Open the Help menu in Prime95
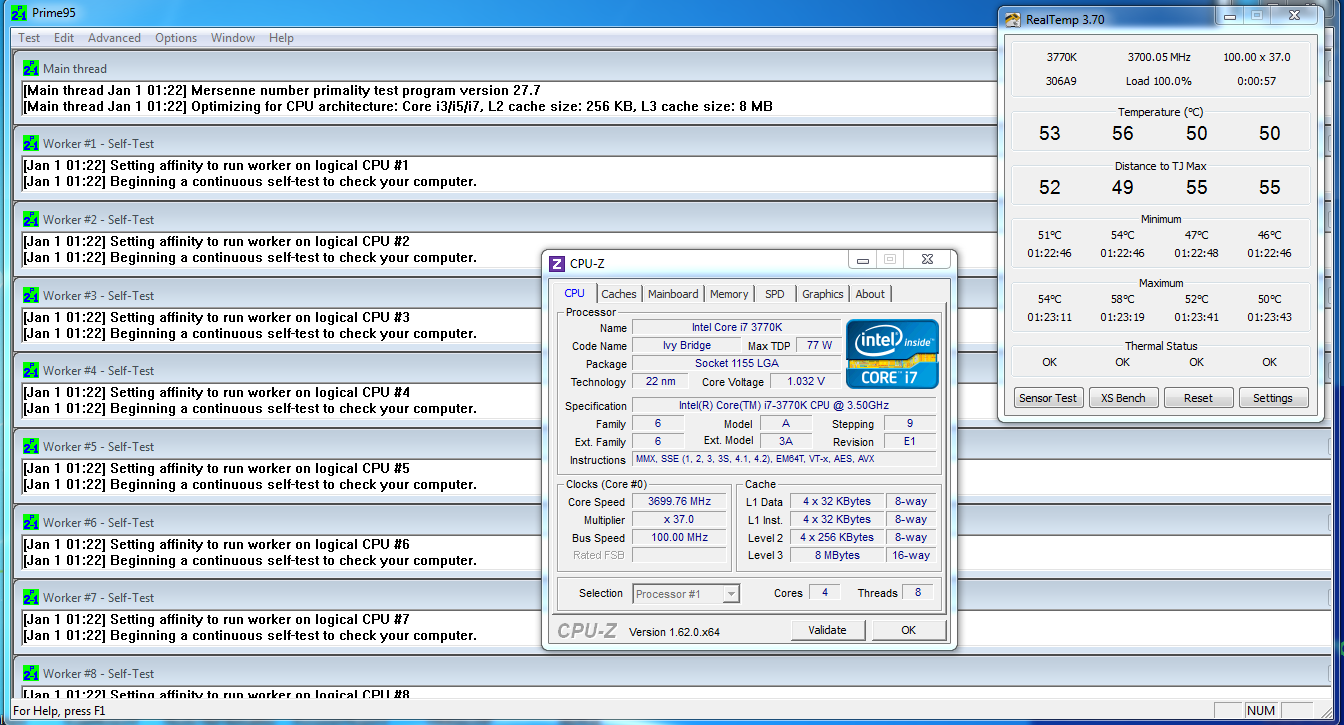 282,38
